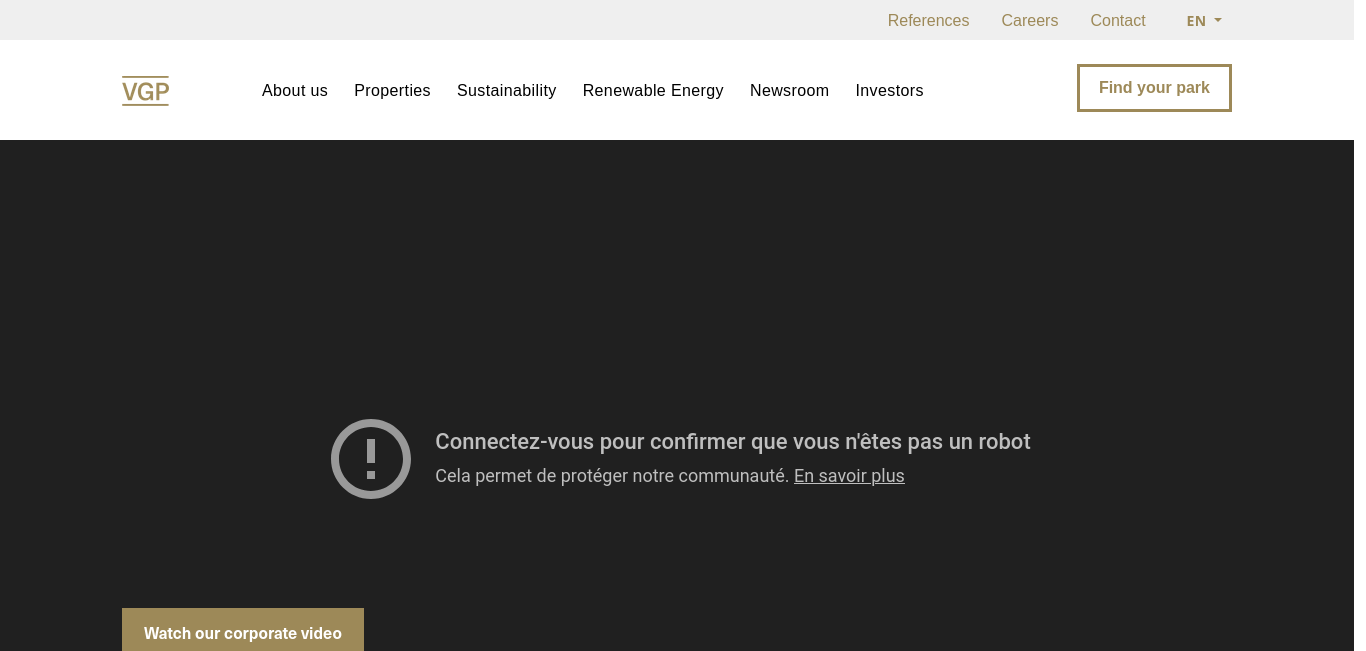The height and width of the screenshot is (651, 1366).
Task: Open the Properties menu
Action: pyautogui.click(x=392, y=91)
